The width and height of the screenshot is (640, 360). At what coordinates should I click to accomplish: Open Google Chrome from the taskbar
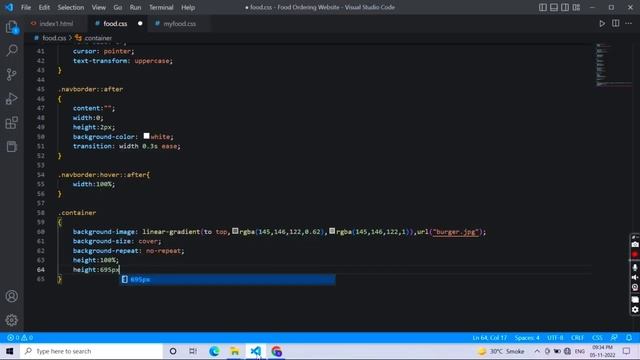pyautogui.click(x=276, y=351)
